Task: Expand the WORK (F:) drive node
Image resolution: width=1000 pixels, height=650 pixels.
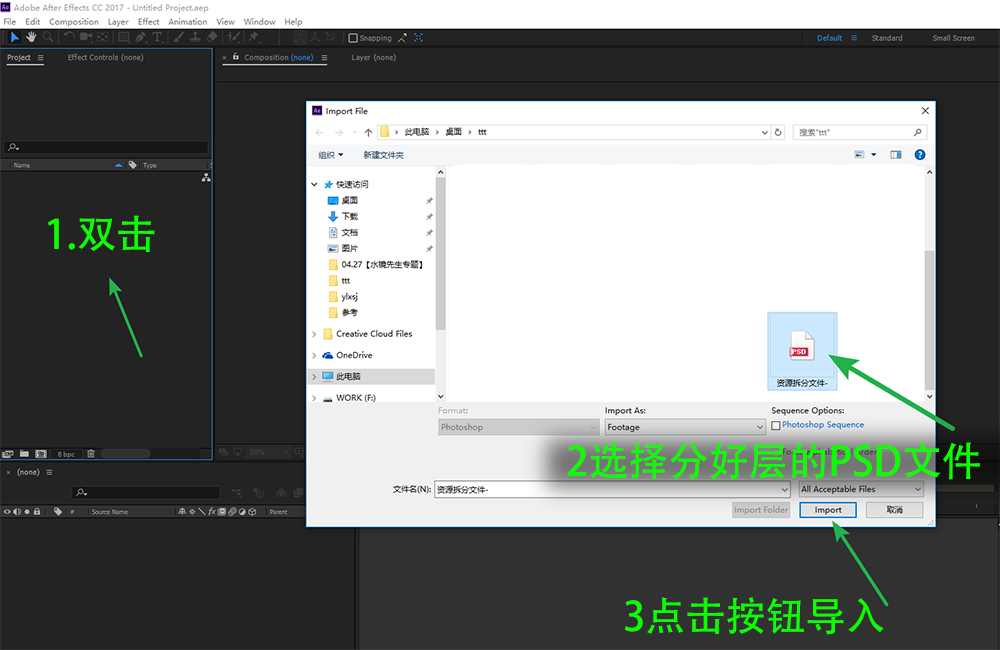Action: [x=314, y=397]
